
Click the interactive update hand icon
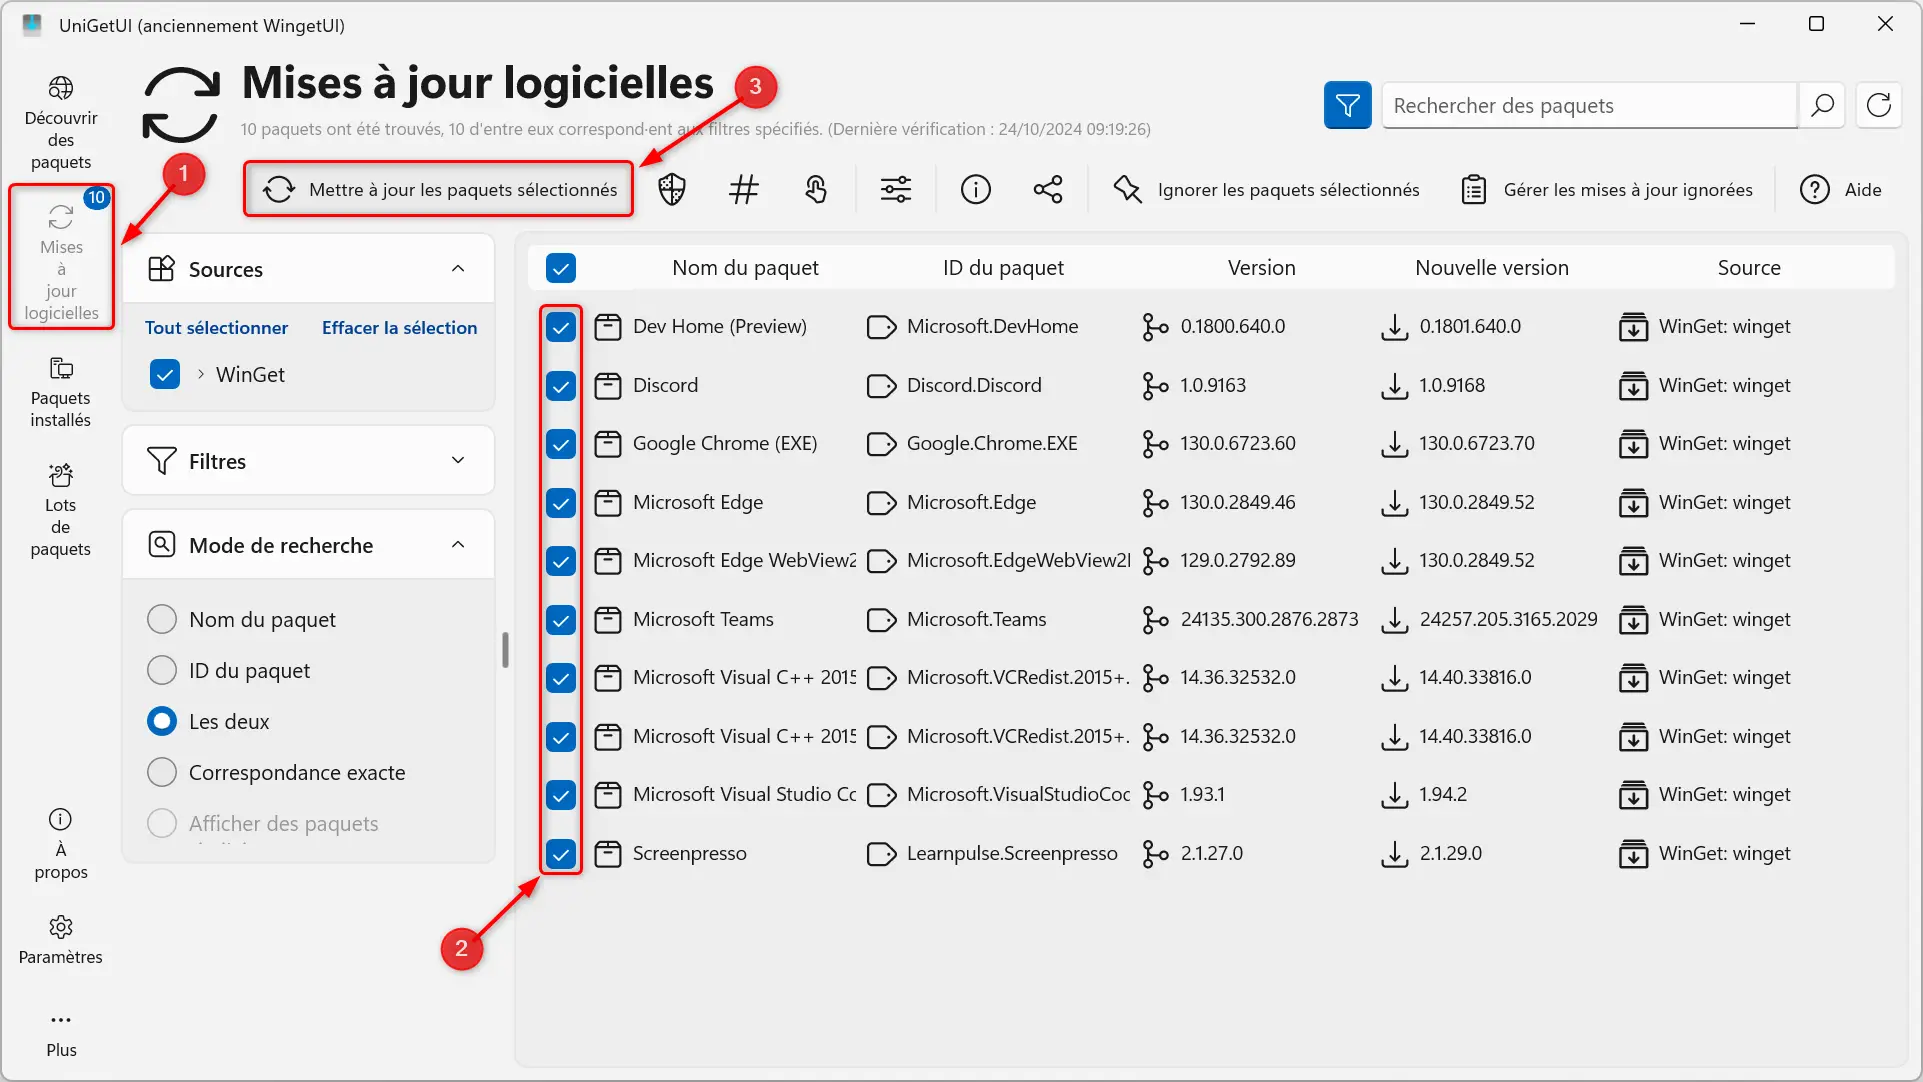(x=816, y=189)
